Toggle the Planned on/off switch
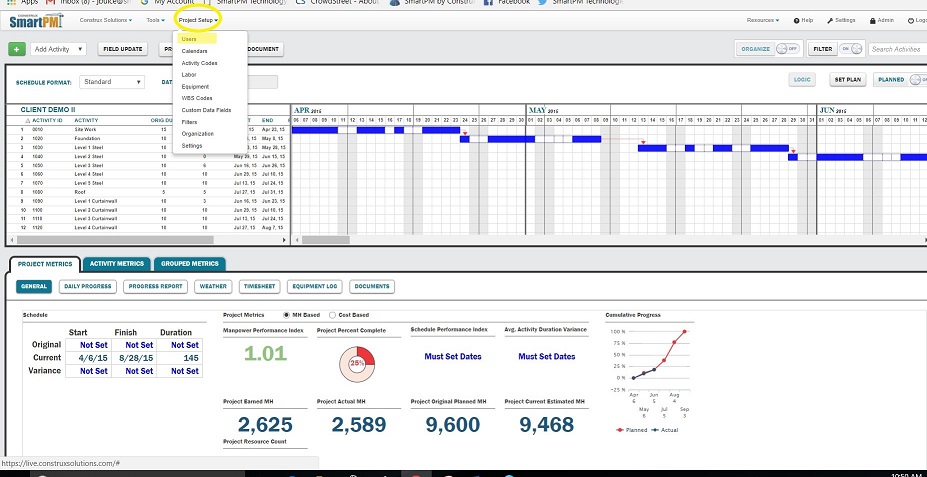 coord(918,80)
